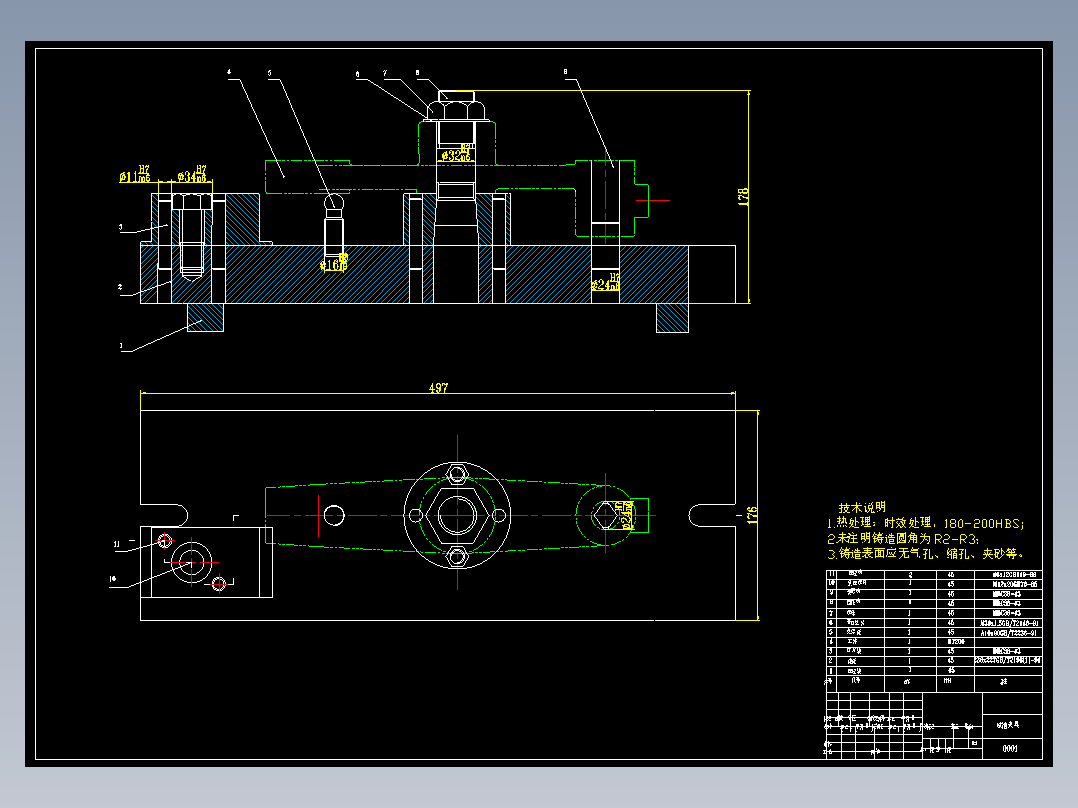This screenshot has width=1078, height=808.
Task: Select note 2 about 铸造圆角 R2-R3
Action: click(903, 538)
